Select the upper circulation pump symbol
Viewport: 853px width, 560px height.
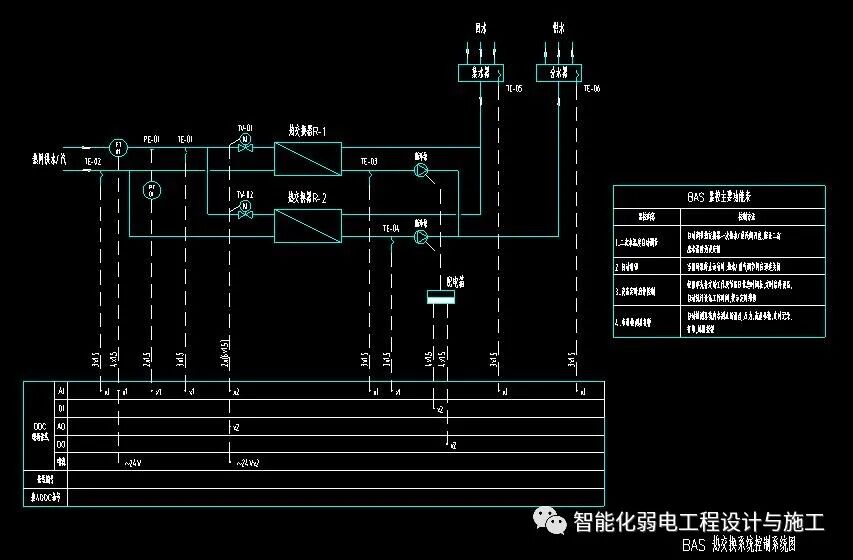pos(421,171)
